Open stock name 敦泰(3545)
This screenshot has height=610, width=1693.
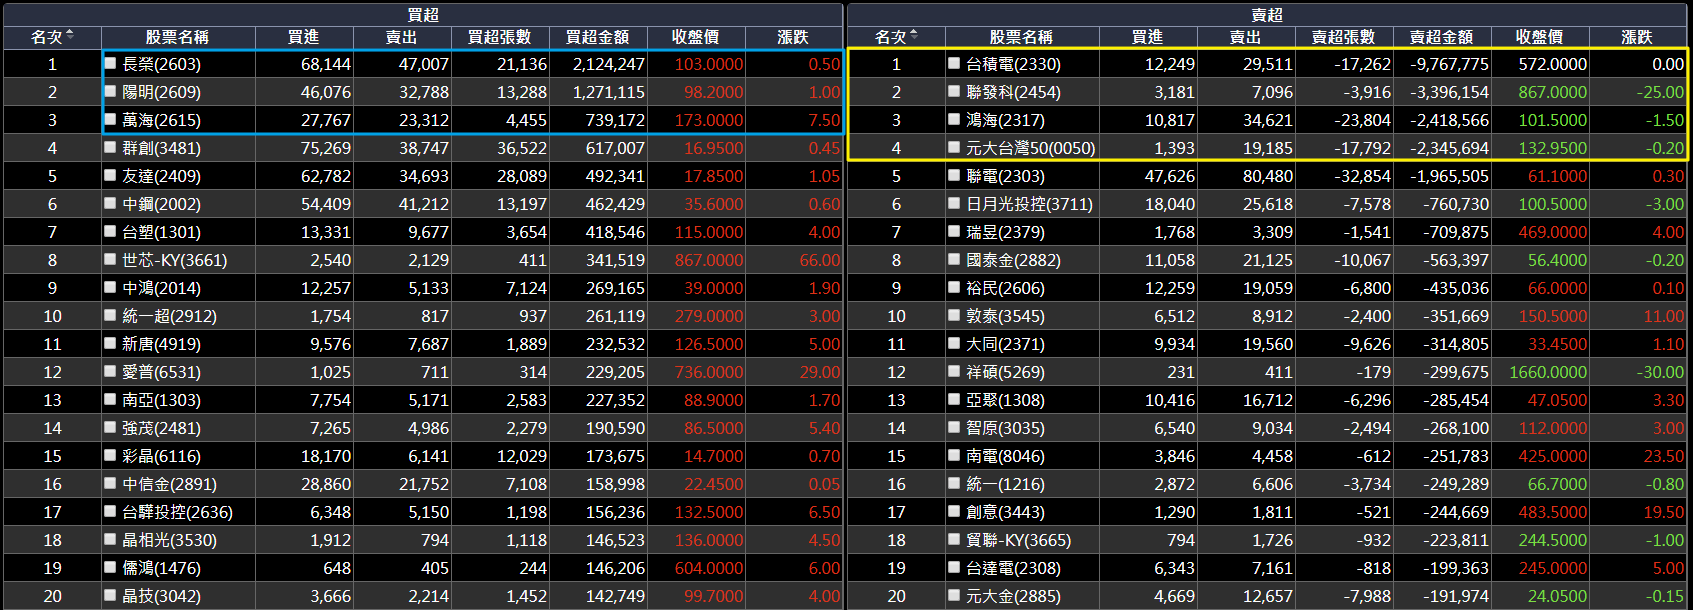click(1005, 316)
